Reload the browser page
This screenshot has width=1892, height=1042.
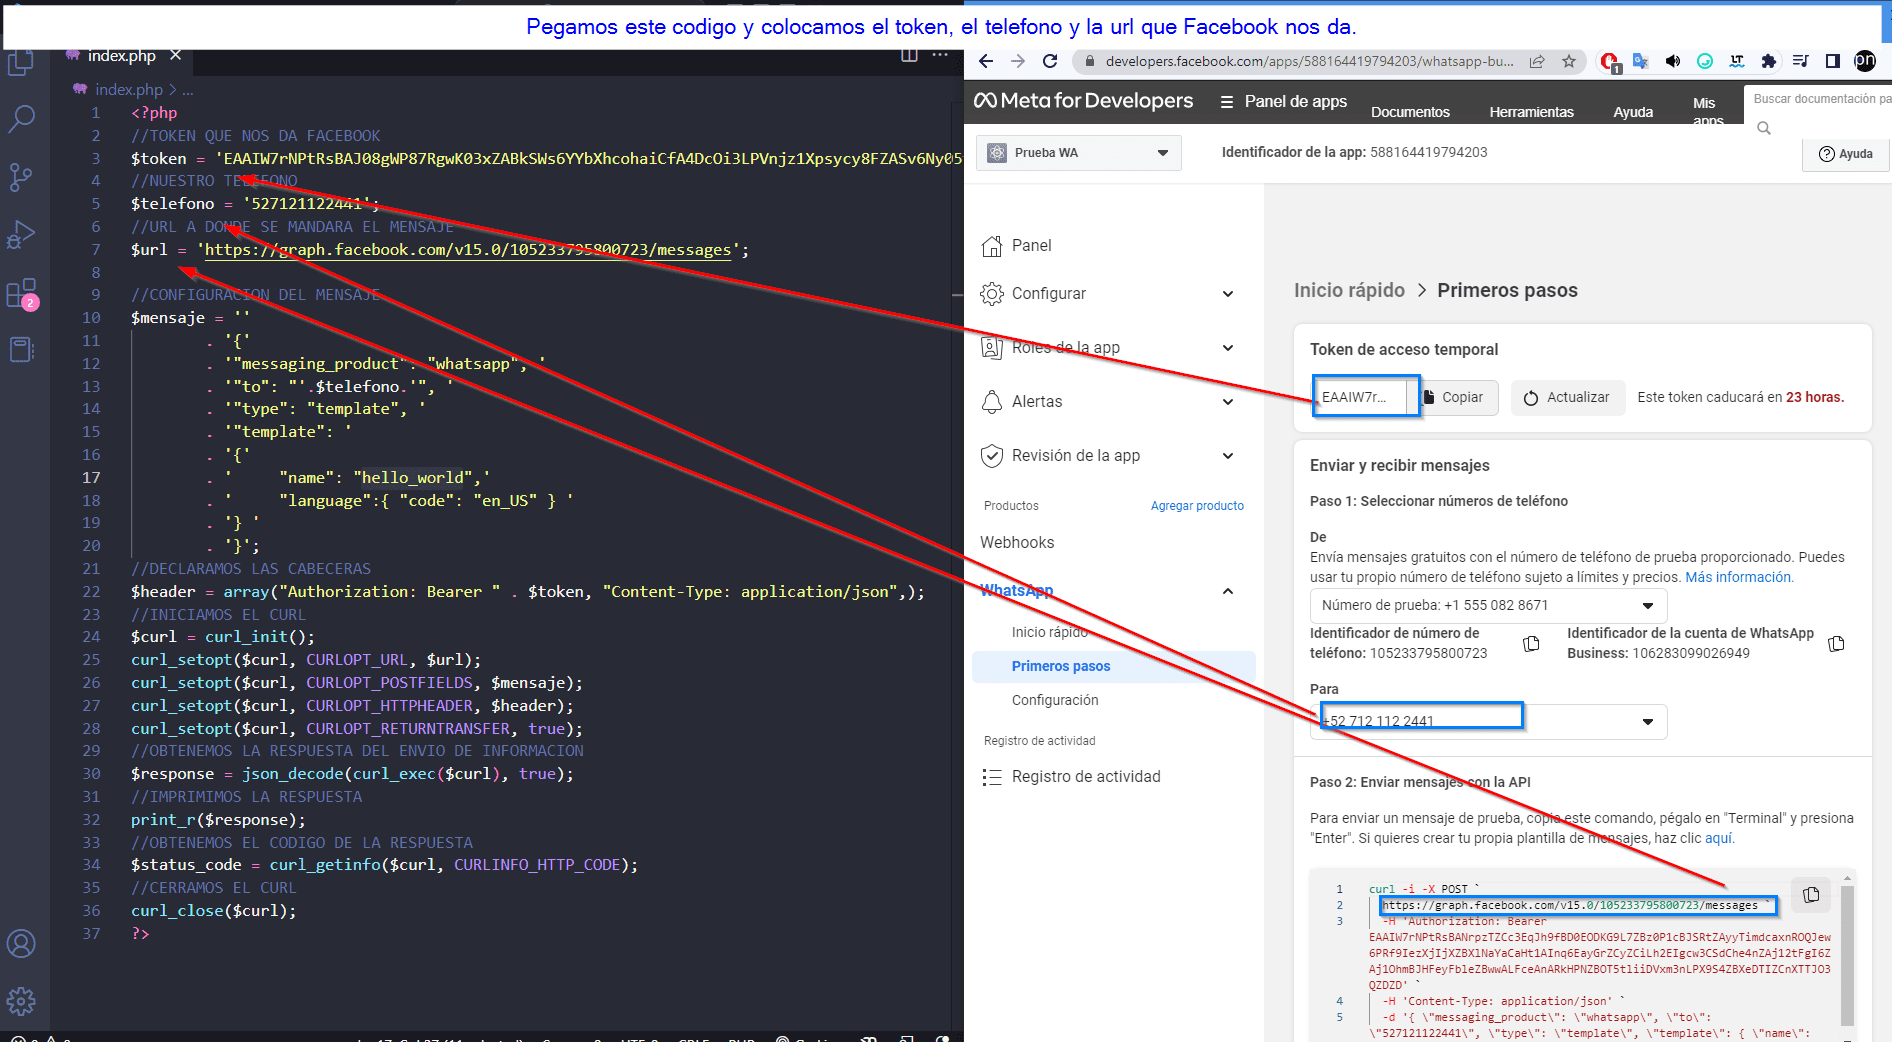(x=1050, y=61)
